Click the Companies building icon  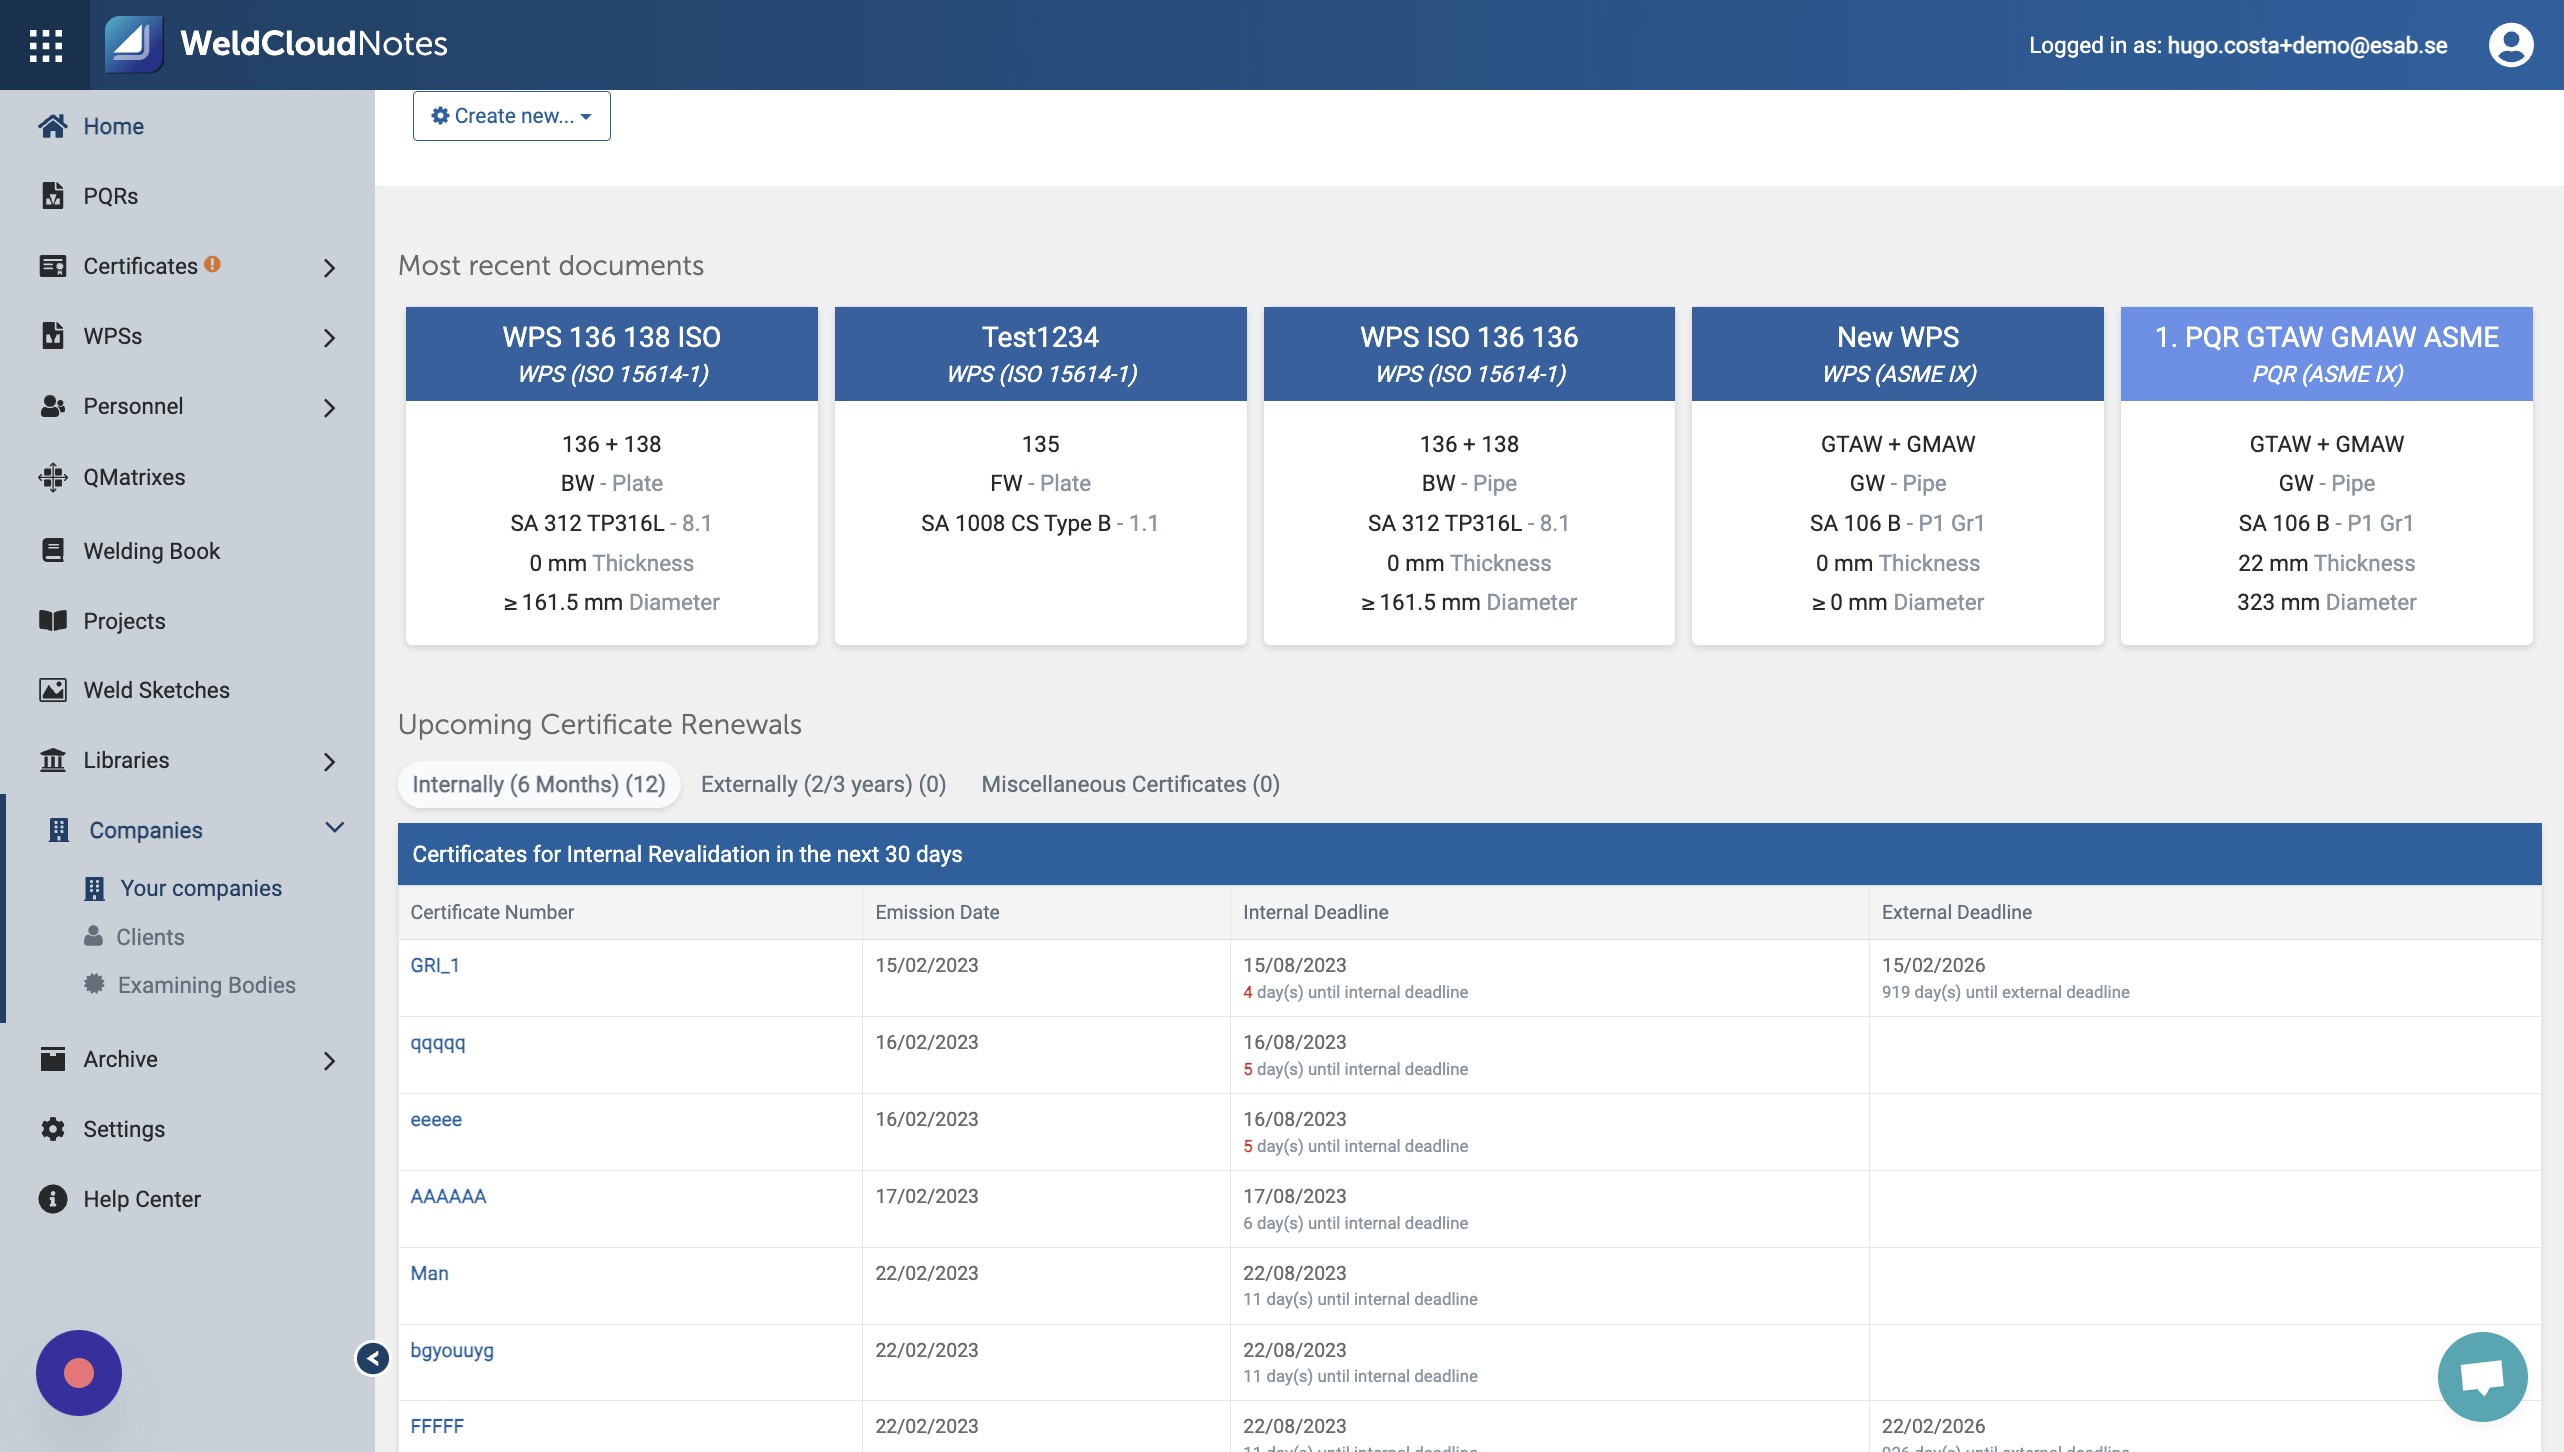(x=59, y=830)
